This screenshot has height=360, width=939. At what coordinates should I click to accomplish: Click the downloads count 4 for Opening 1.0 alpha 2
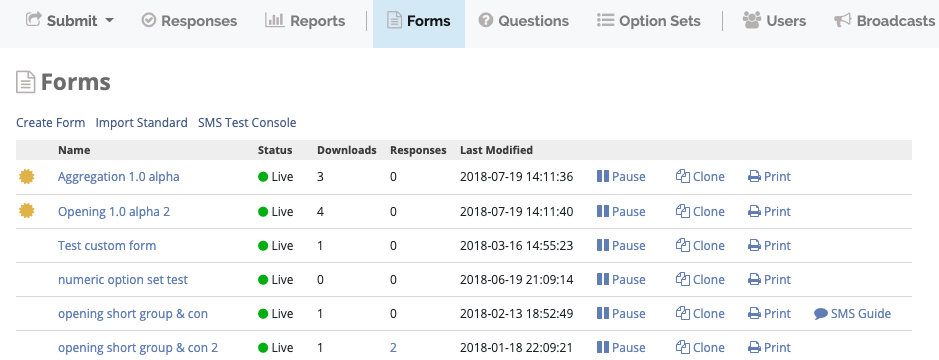[321, 211]
